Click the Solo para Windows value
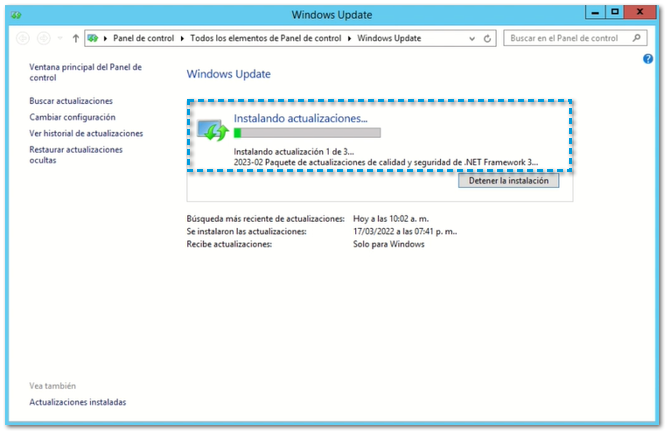Image resolution: width=668 pixels, height=434 pixels. click(389, 244)
